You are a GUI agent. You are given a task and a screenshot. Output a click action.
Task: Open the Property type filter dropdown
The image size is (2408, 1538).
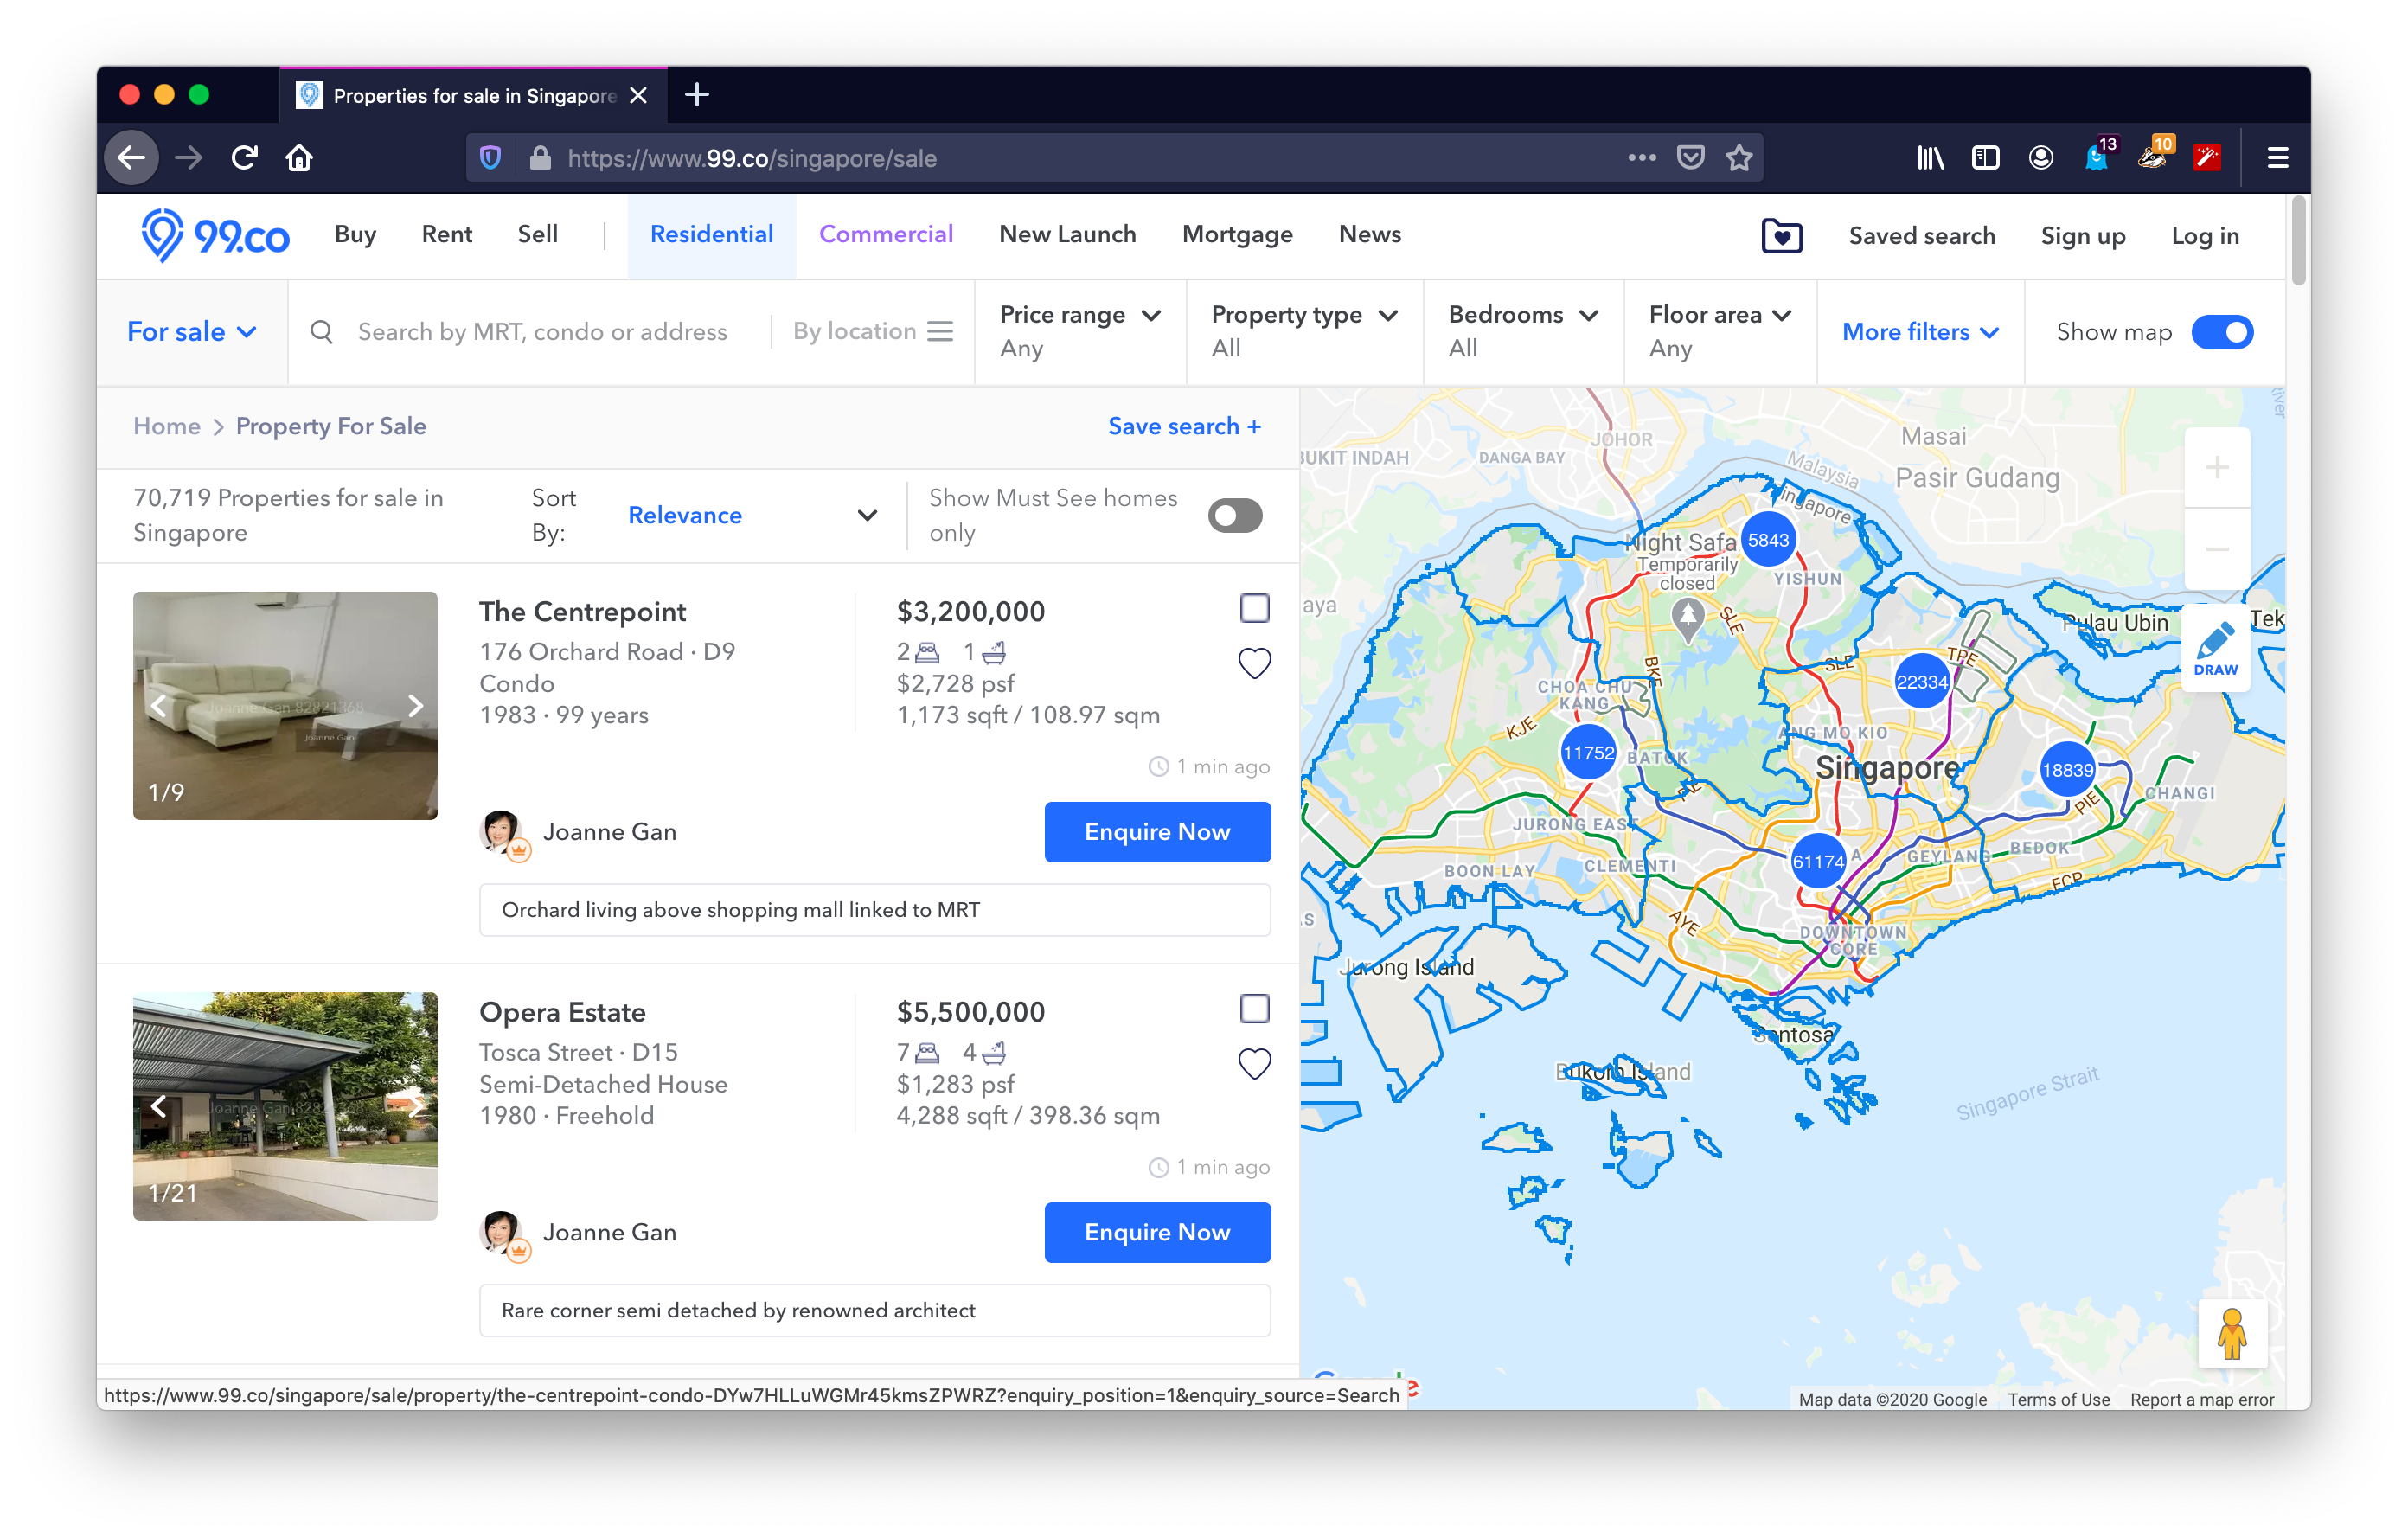point(1303,331)
